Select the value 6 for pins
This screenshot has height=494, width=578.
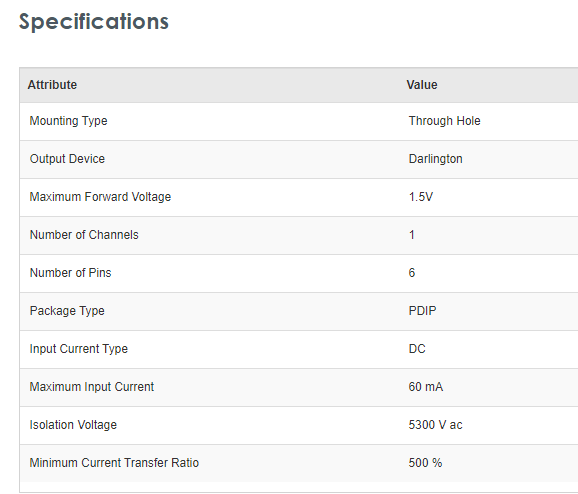[x=412, y=273]
